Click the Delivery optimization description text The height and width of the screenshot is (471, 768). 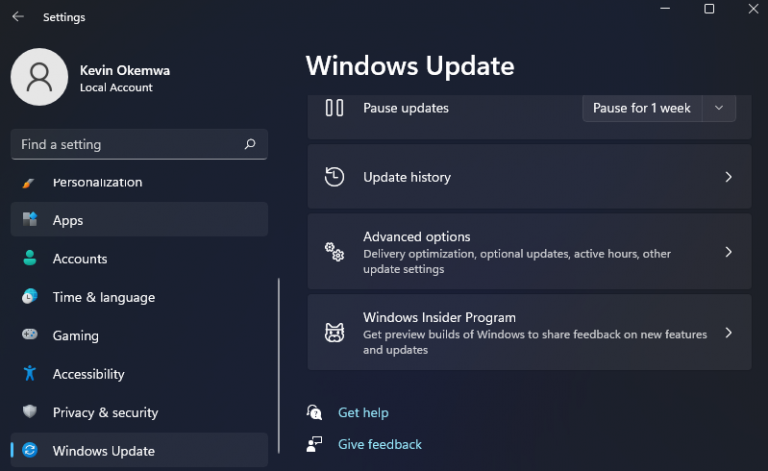[517, 261]
